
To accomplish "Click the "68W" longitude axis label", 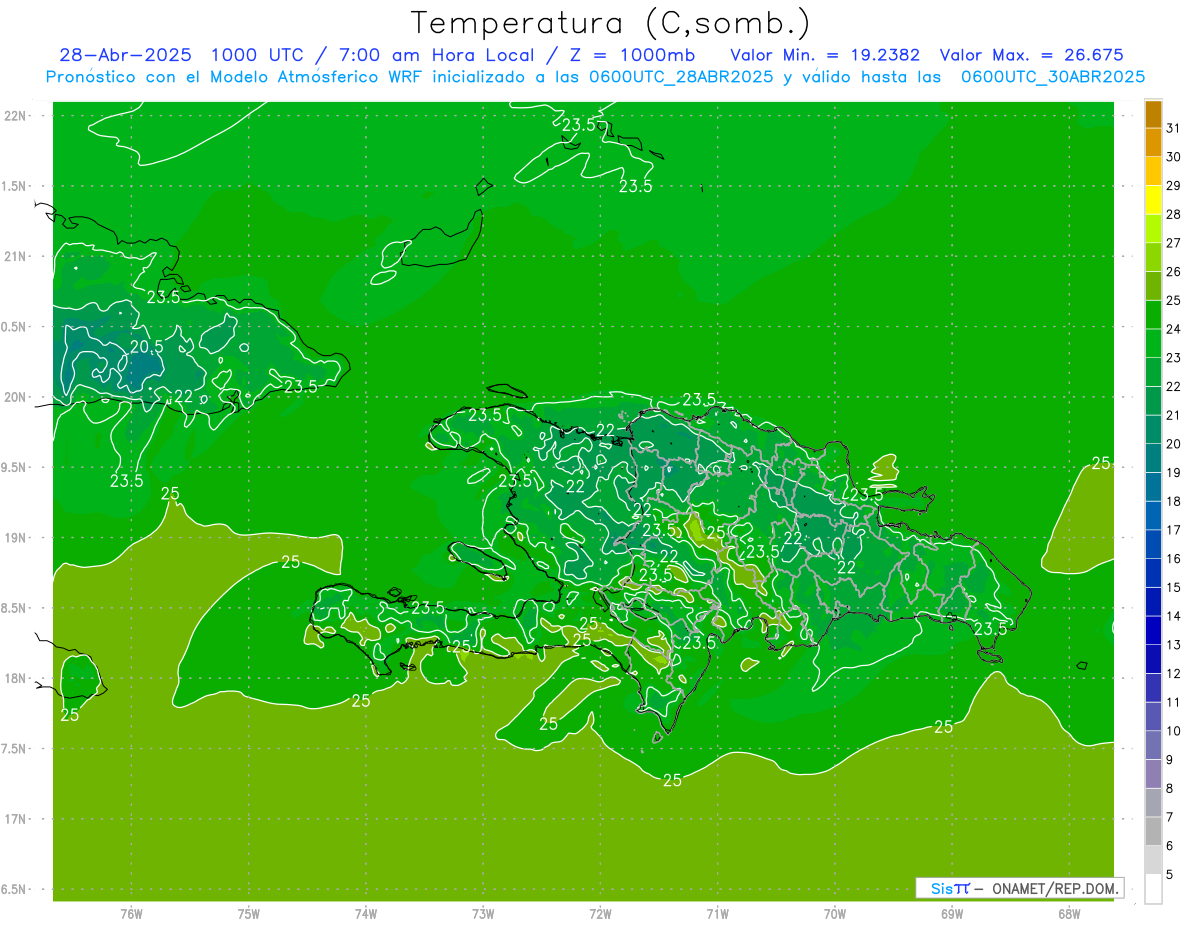I will pos(1068,913).
